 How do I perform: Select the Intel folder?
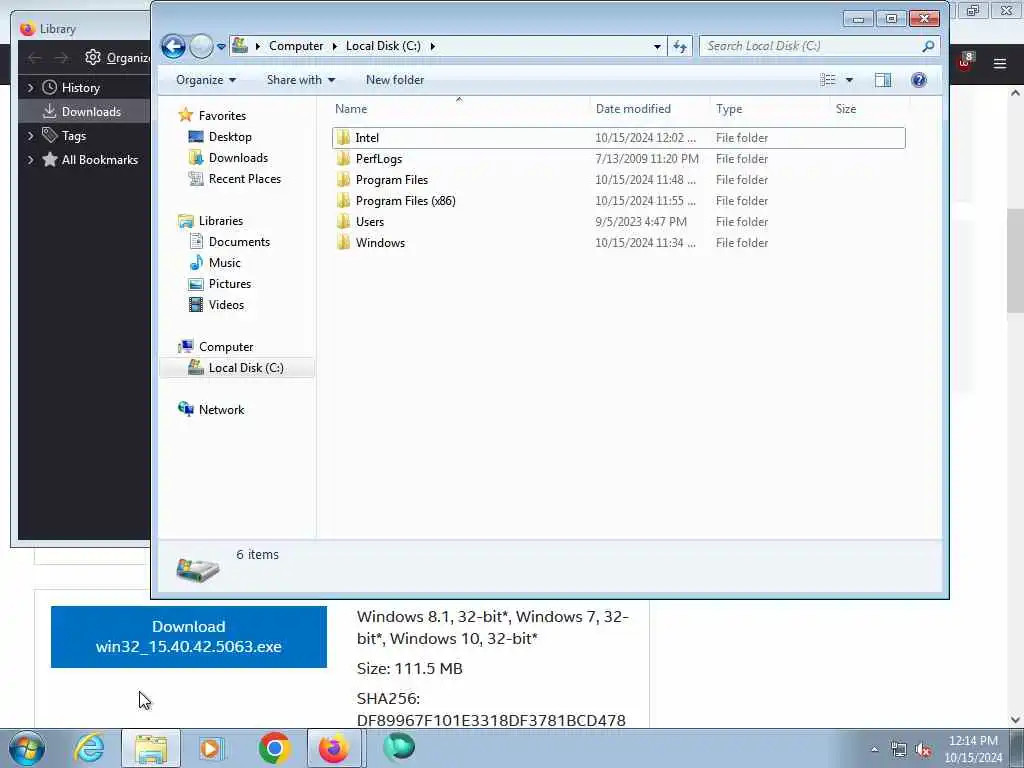coord(618,138)
